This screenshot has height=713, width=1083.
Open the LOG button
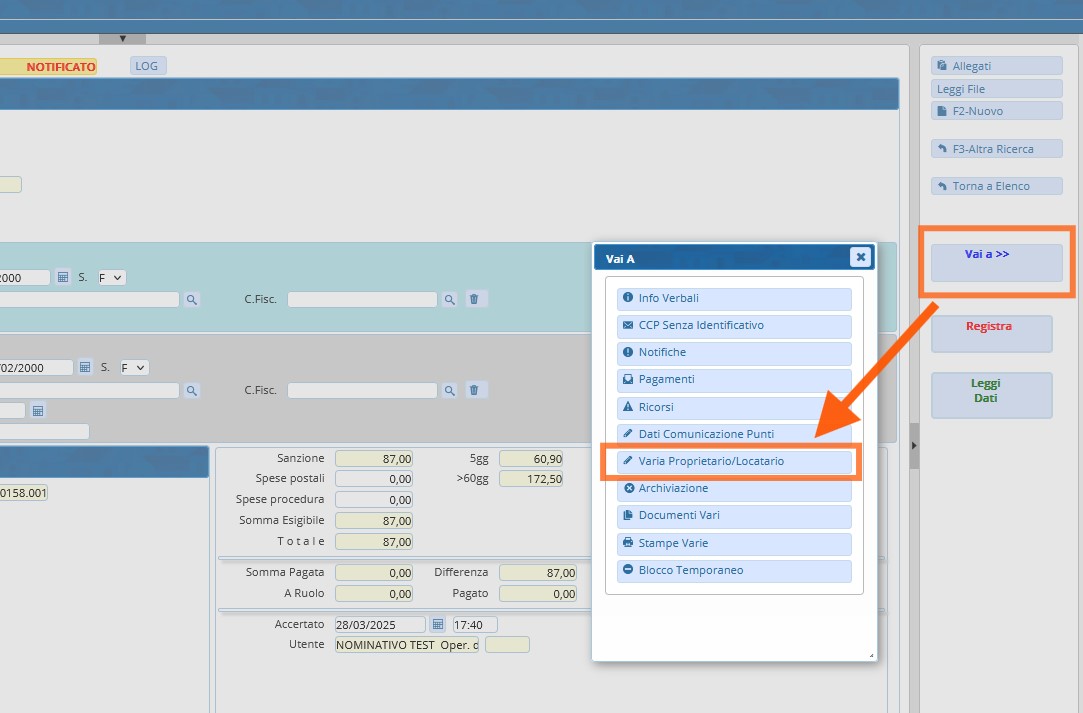click(148, 66)
